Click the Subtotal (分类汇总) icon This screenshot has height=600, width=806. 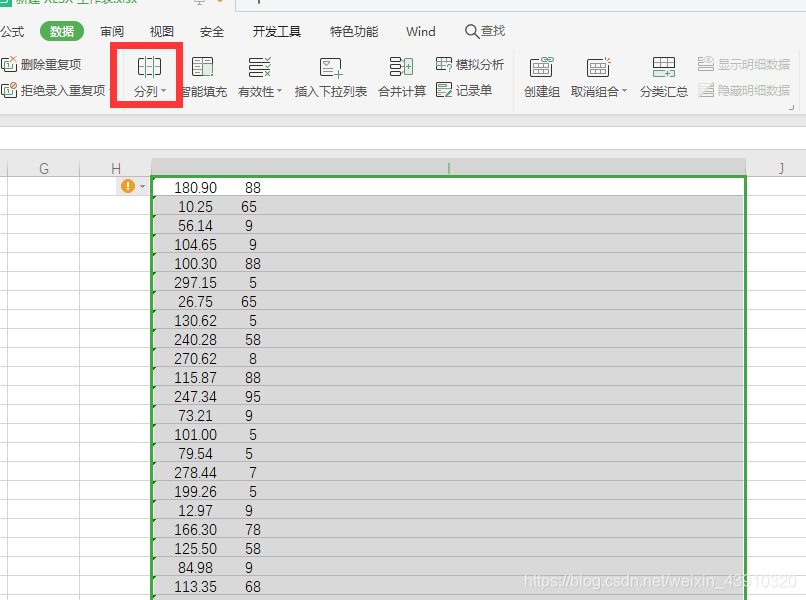point(664,67)
